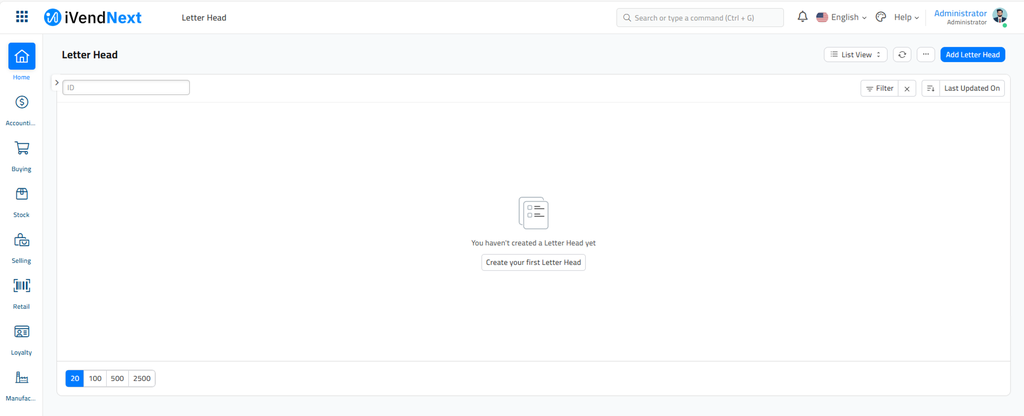This screenshot has width=1024, height=416.
Task: Click the refresh list icon
Action: click(902, 55)
